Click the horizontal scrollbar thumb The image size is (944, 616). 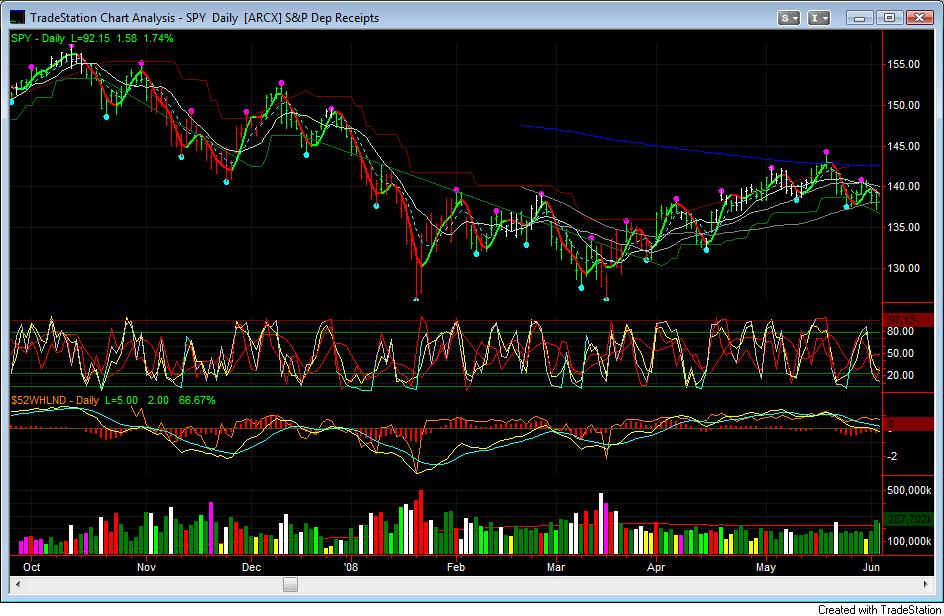click(x=290, y=584)
